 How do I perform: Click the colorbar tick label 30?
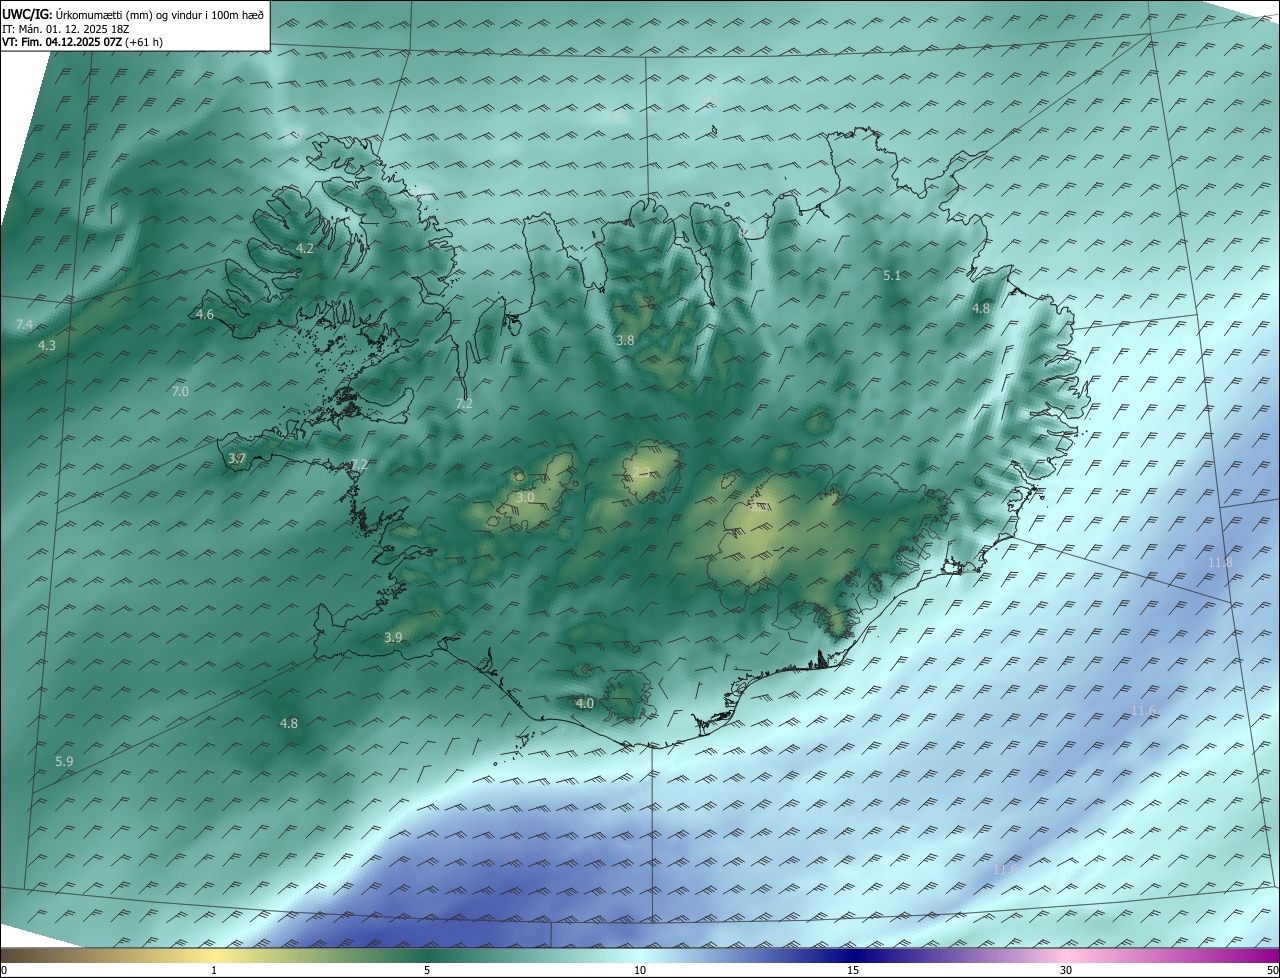pos(1066,970)
